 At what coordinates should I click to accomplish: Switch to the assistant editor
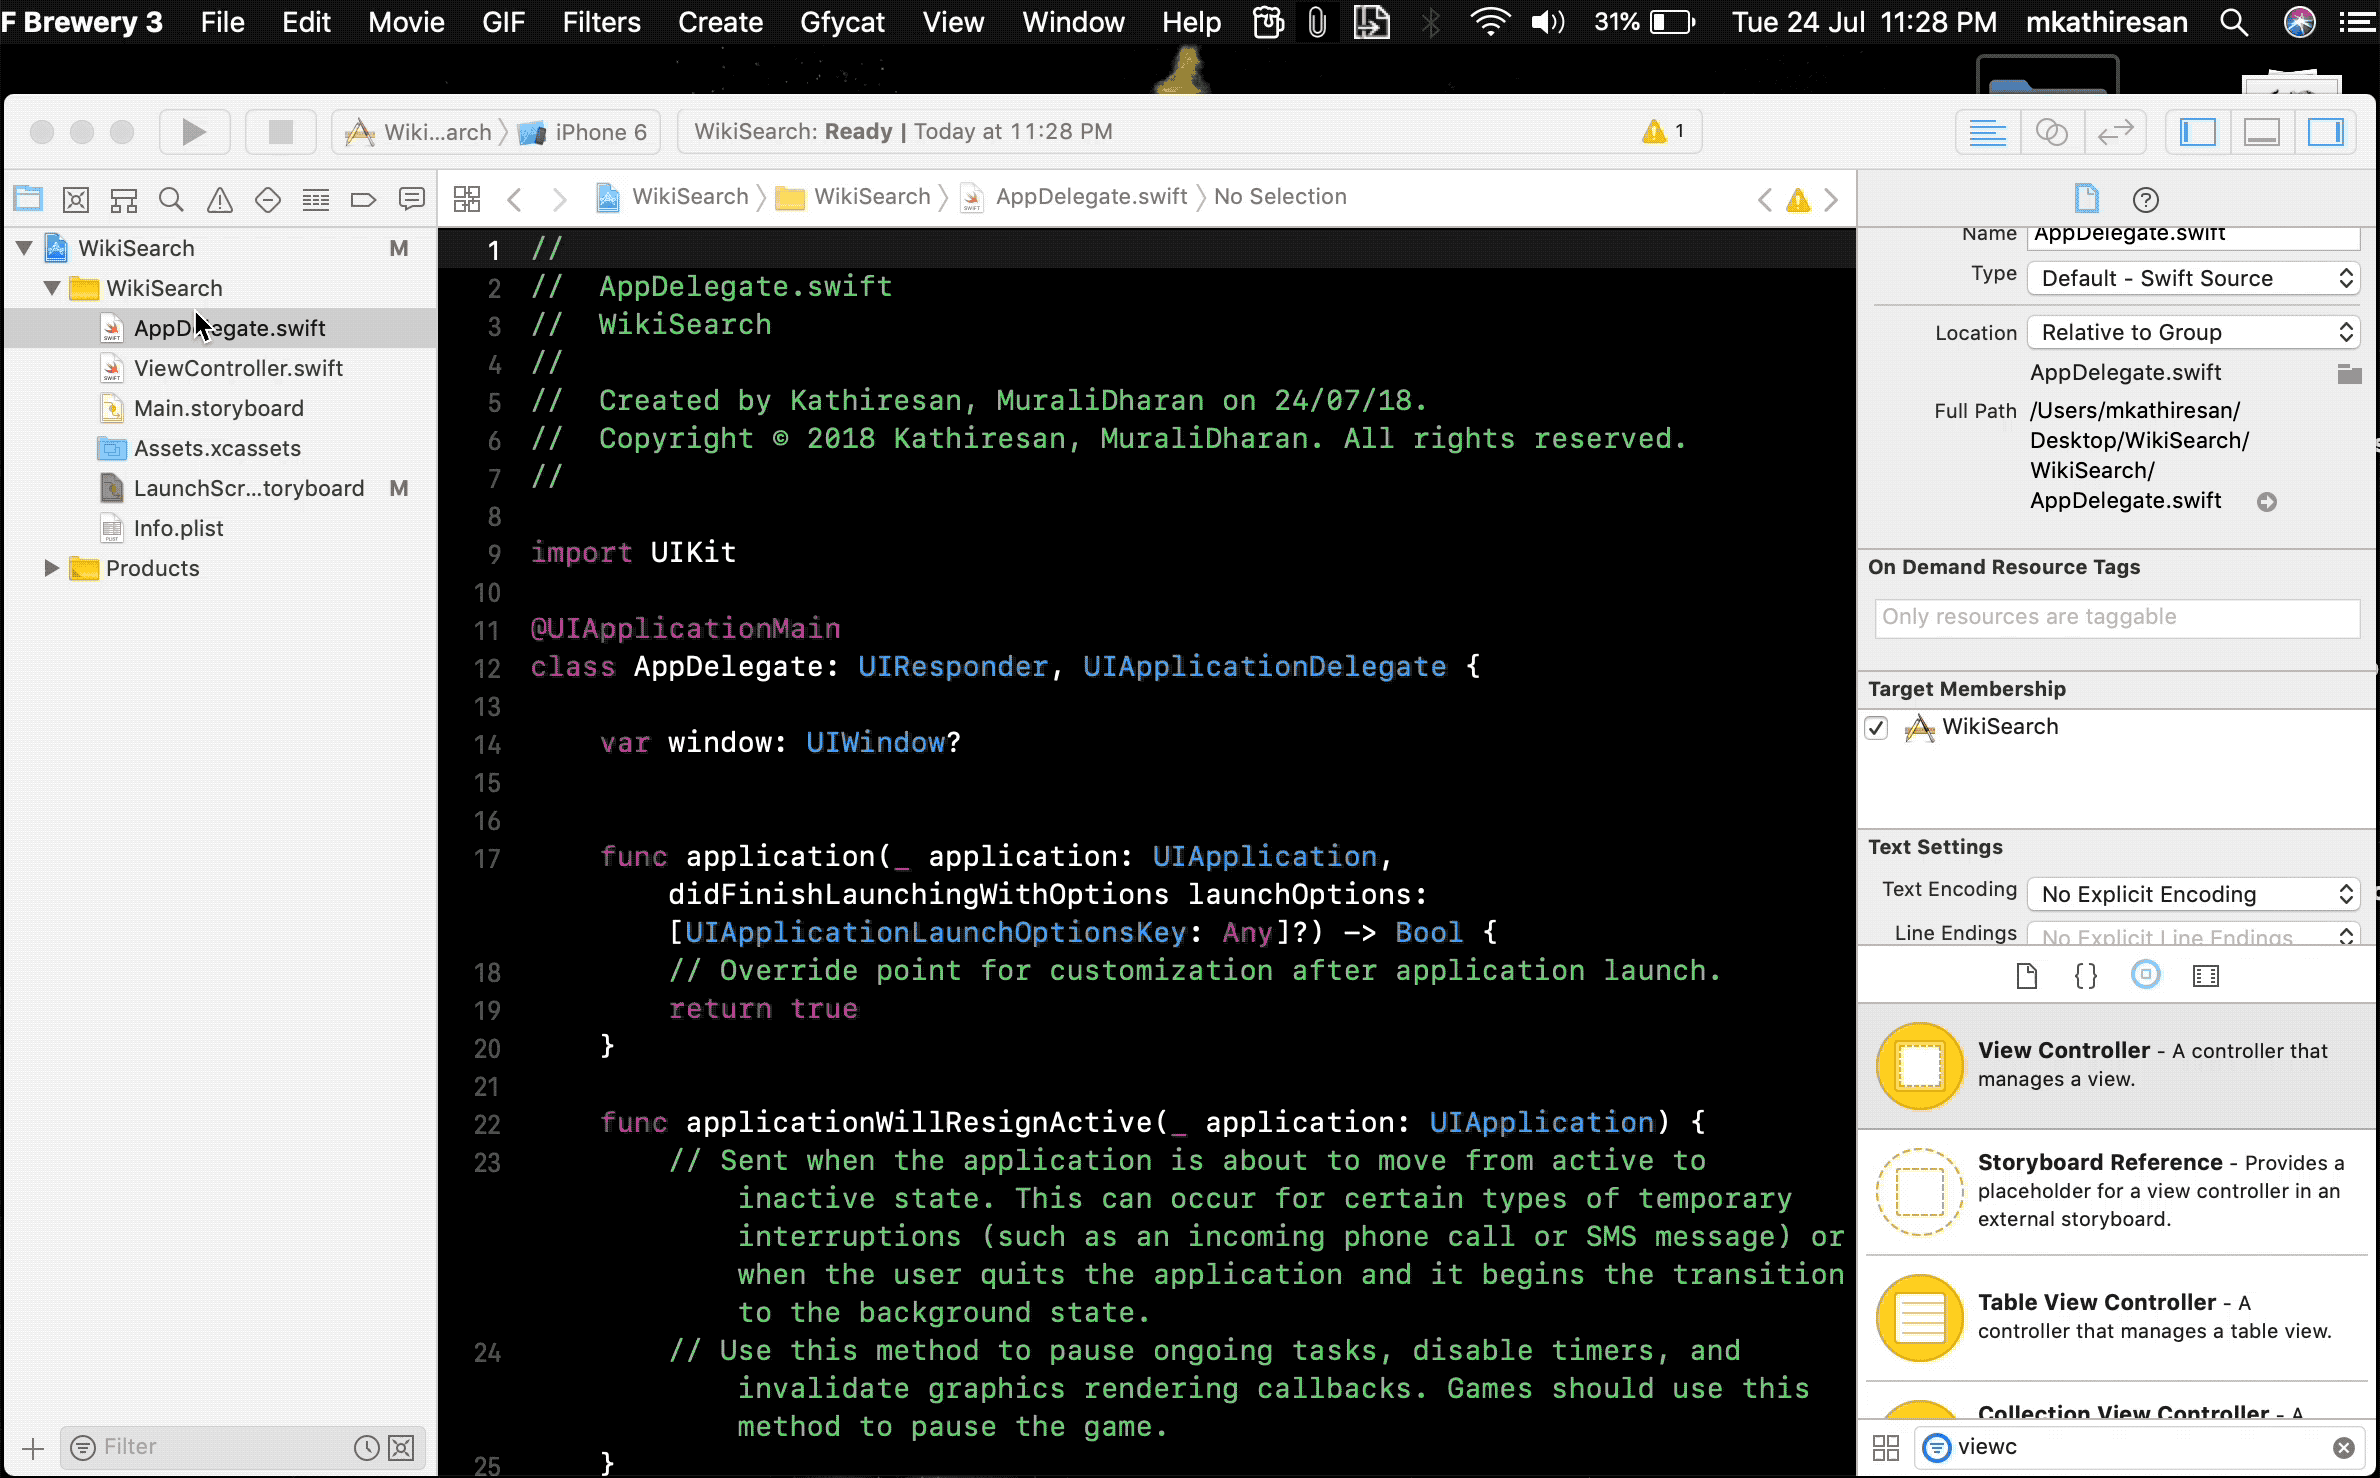pos(2052,131)
